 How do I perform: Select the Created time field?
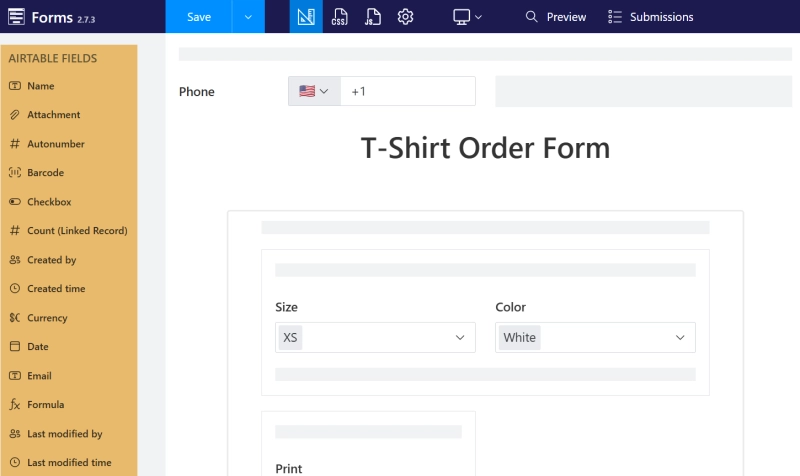[69, 288]
